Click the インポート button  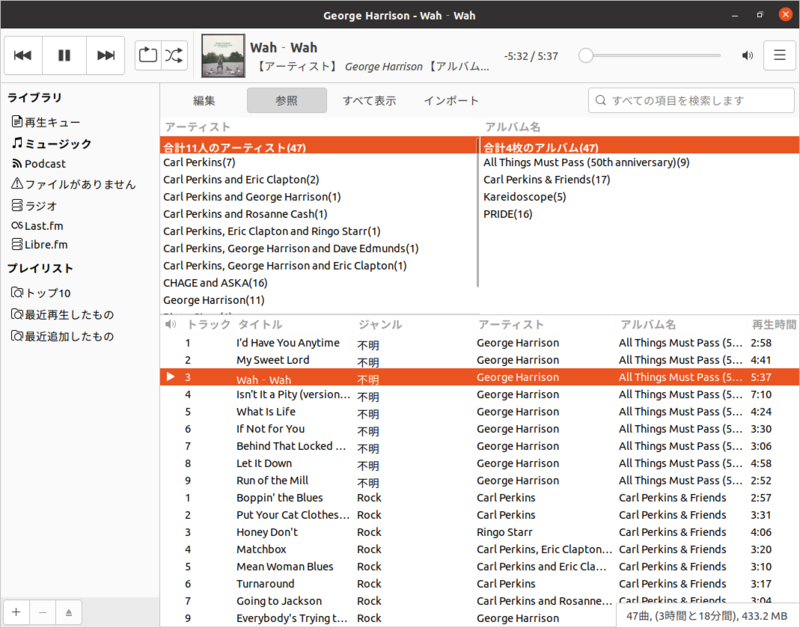point(452,101)
